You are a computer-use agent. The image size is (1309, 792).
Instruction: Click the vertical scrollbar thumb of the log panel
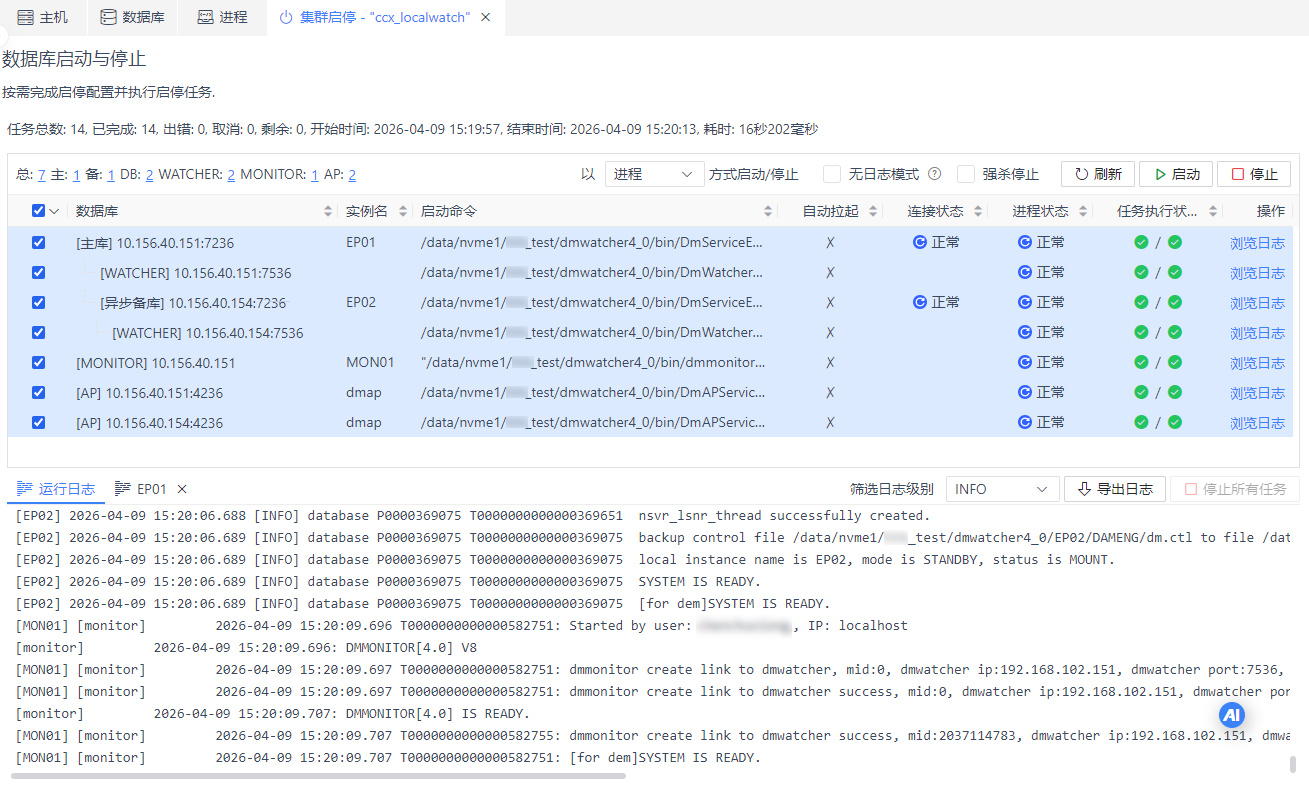click(1293, 765)
